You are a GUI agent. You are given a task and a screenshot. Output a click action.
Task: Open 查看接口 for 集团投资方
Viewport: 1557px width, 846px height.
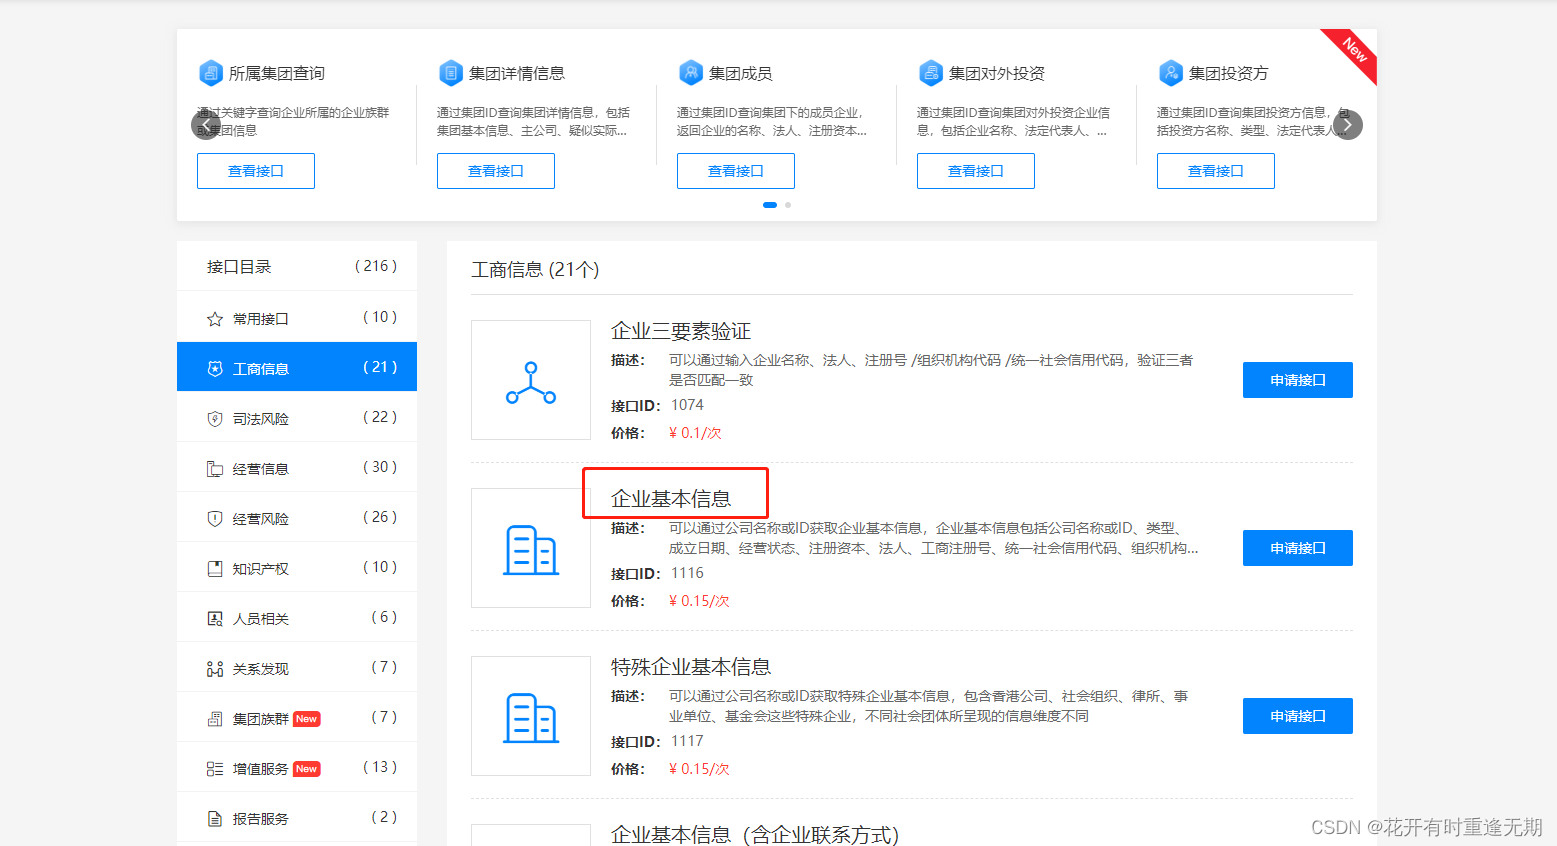1216,171
